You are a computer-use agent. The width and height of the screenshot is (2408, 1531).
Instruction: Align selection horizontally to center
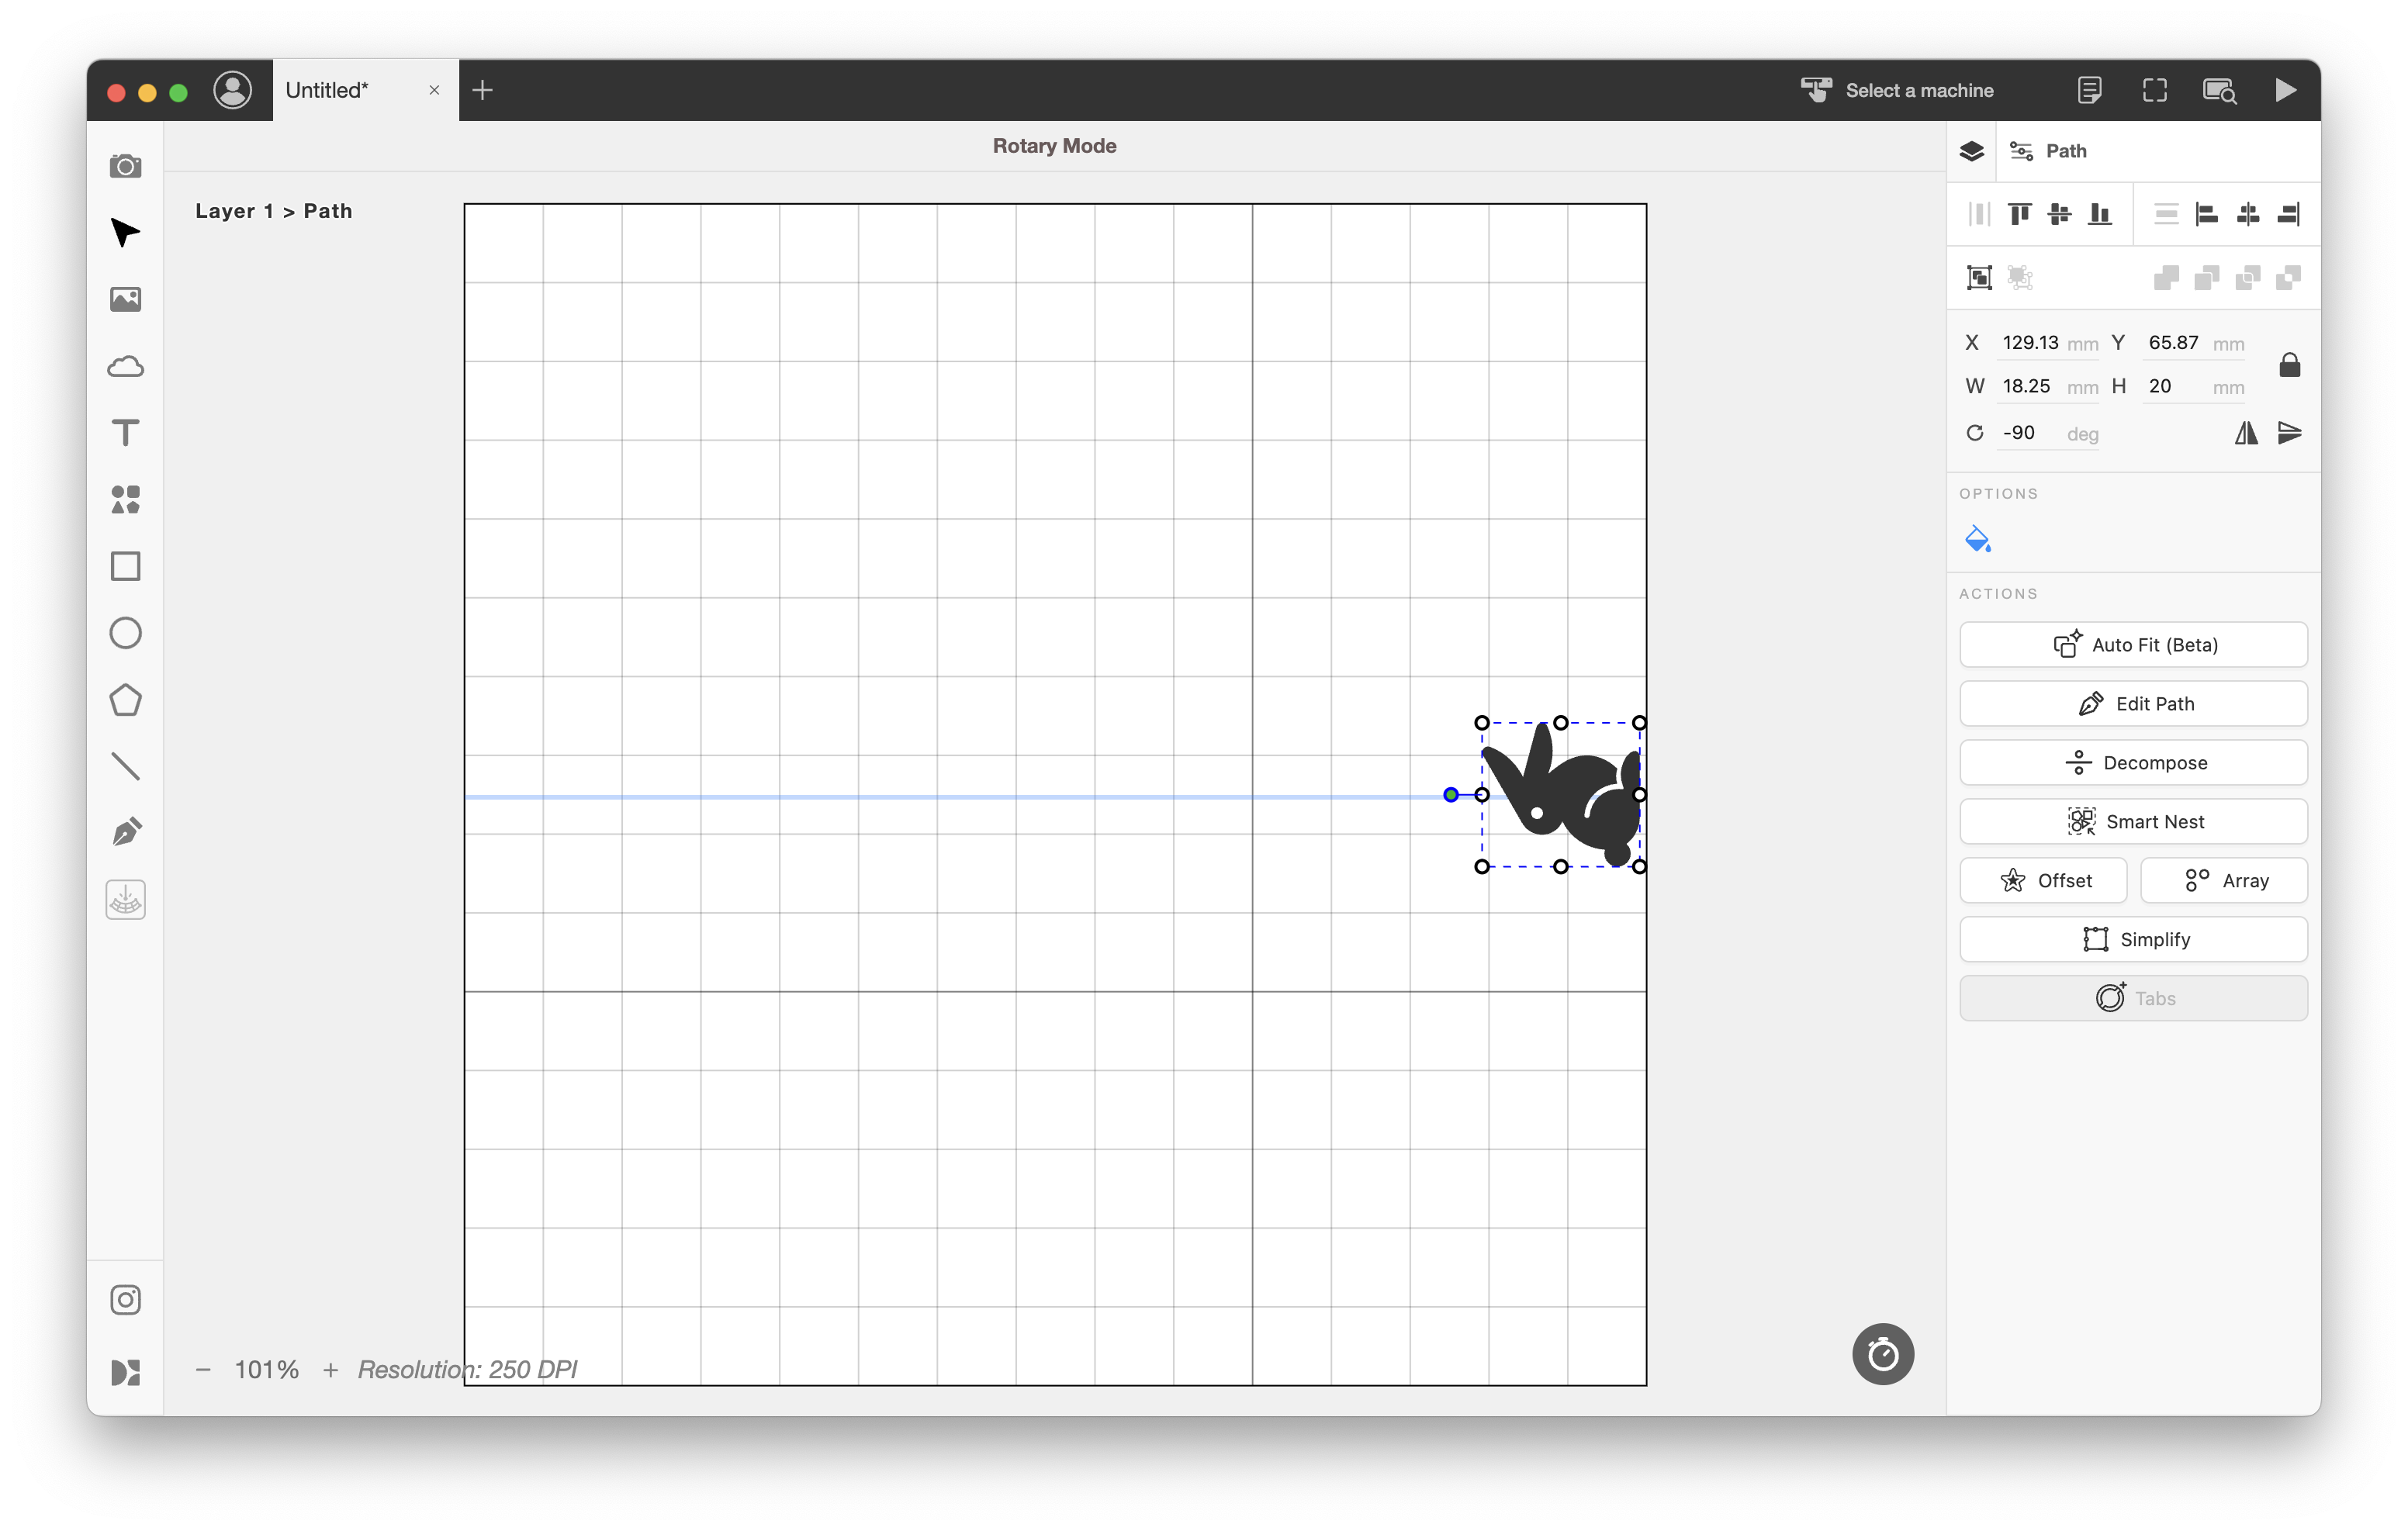click(2247, 214)
